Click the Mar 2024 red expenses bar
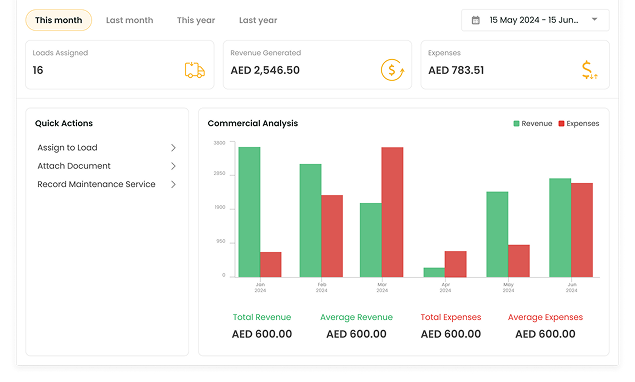 392,212
